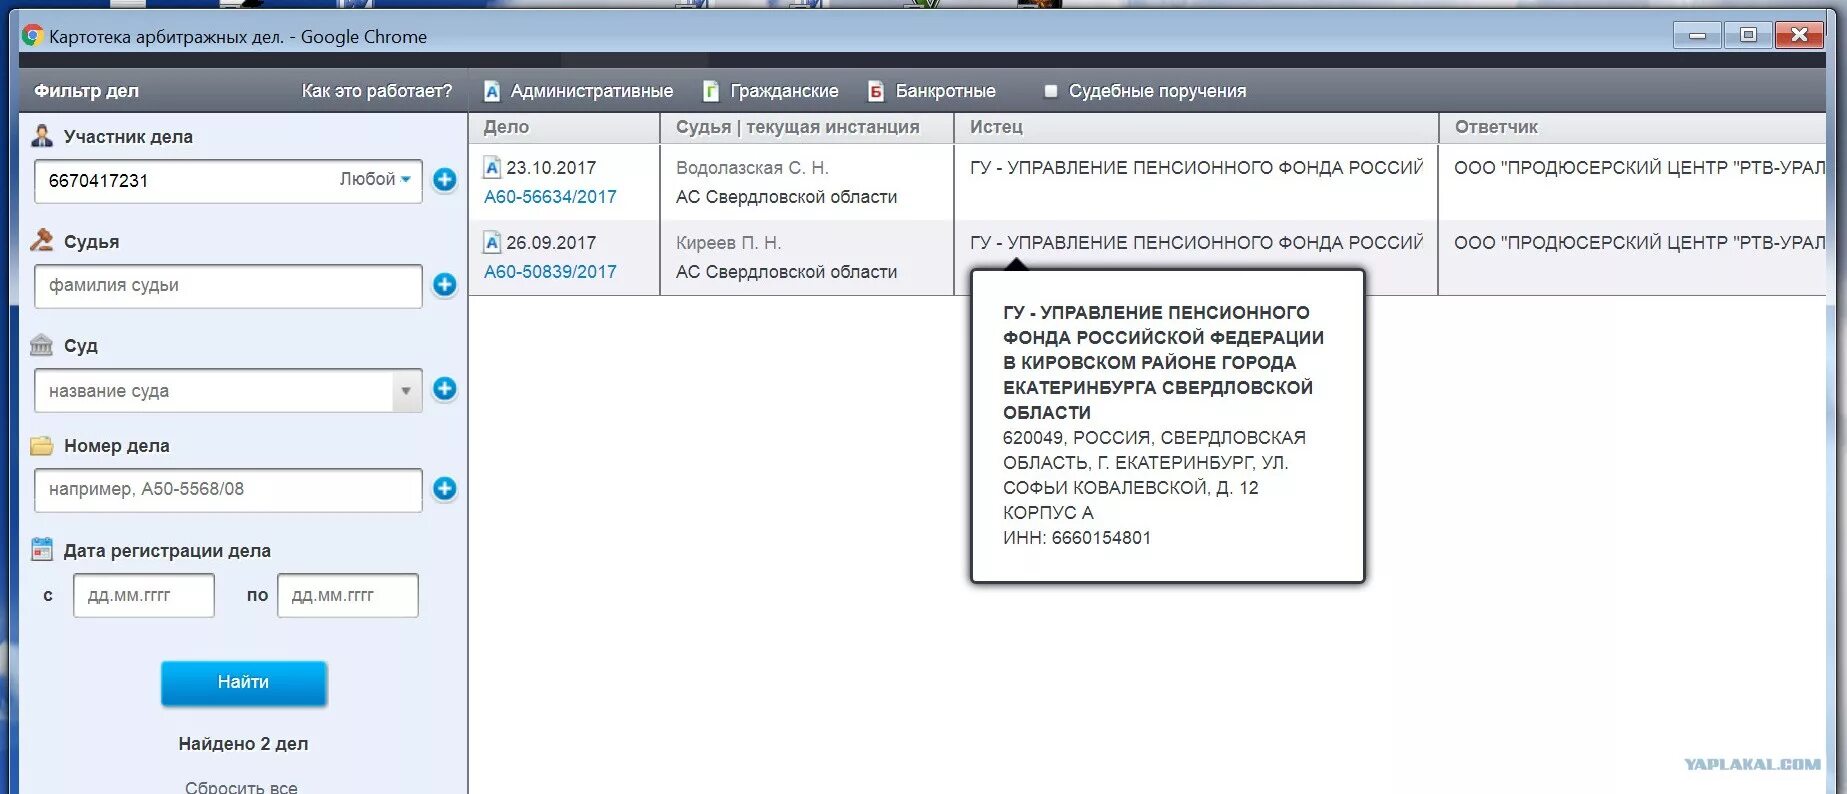Focus the фамилия судьи input

228,286
